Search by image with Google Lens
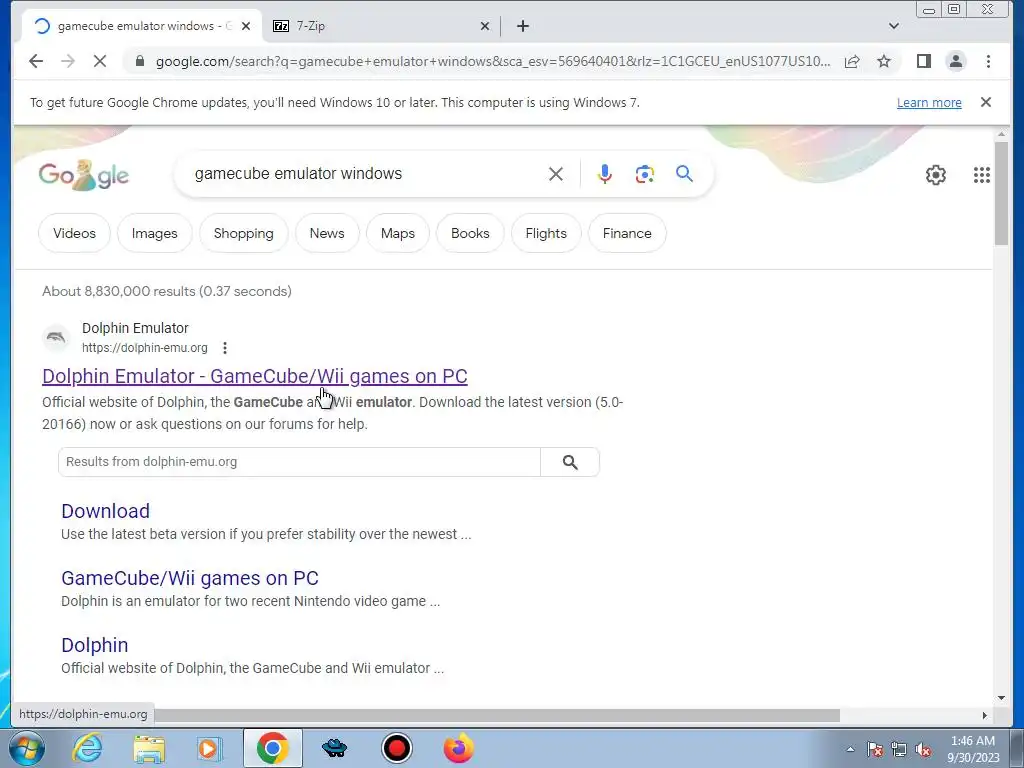 point(645,174)
